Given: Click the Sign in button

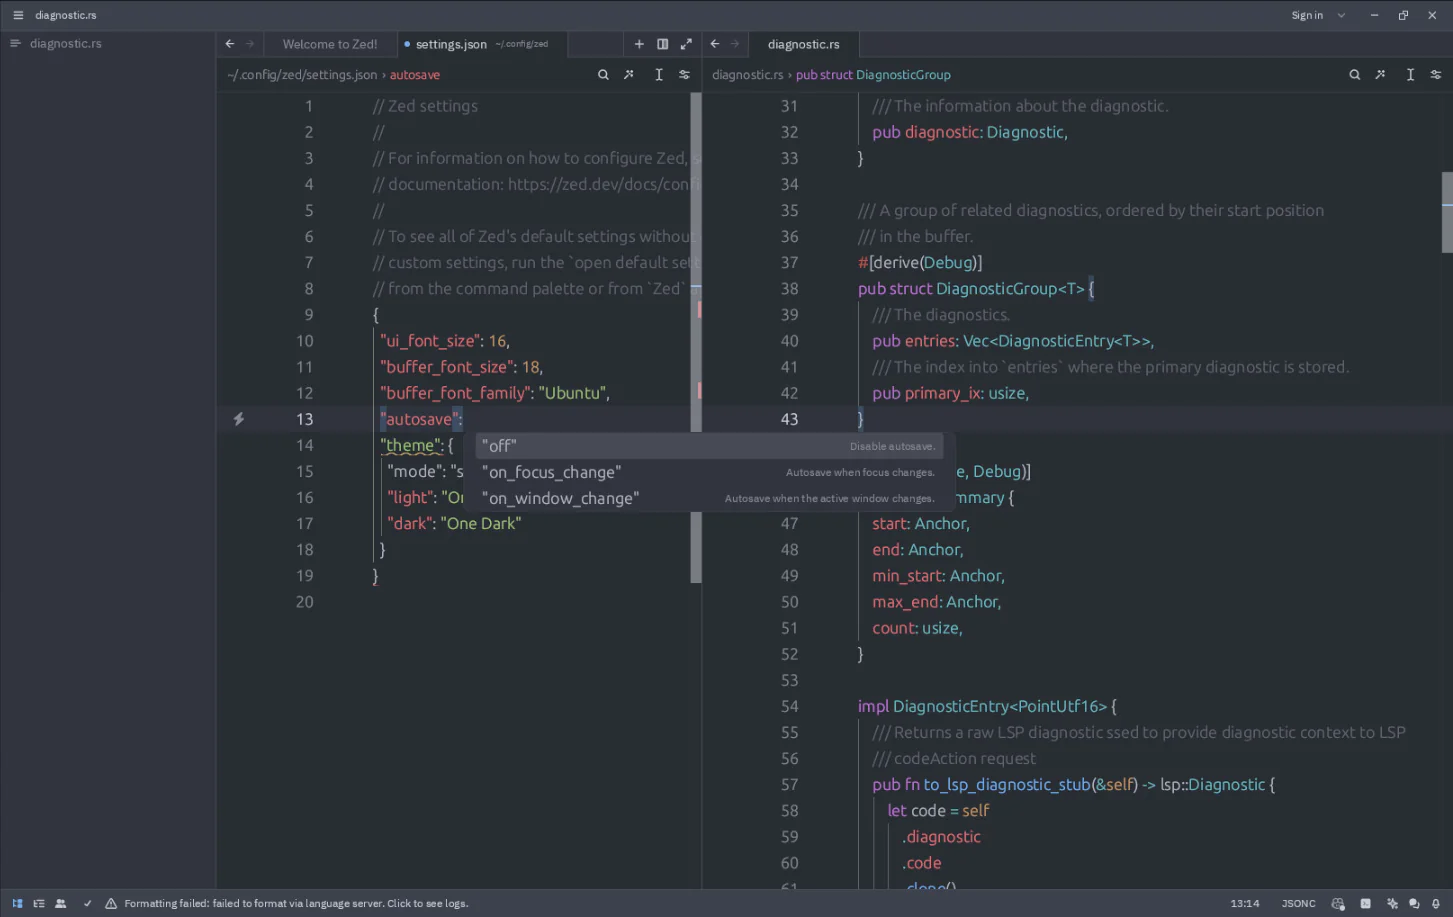Looking at the screenshot, I should (x=1307, y=15).
